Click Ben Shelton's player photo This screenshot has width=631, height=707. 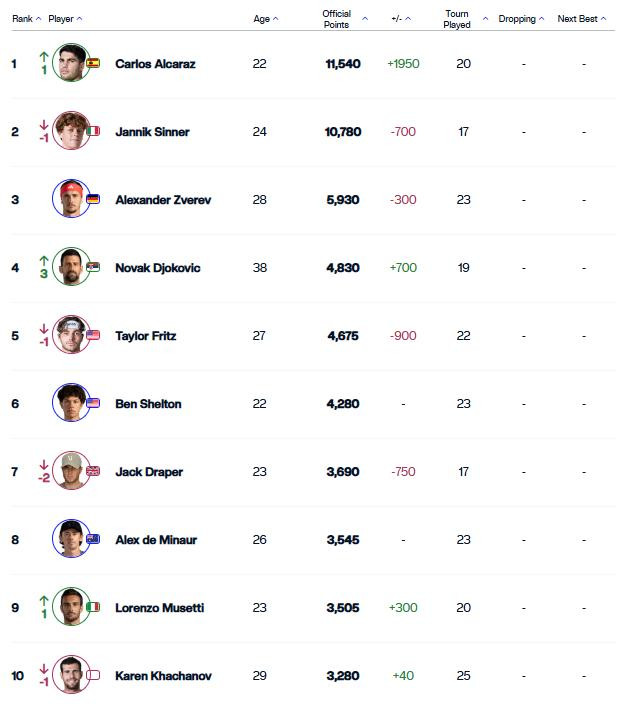click(71, 403)
